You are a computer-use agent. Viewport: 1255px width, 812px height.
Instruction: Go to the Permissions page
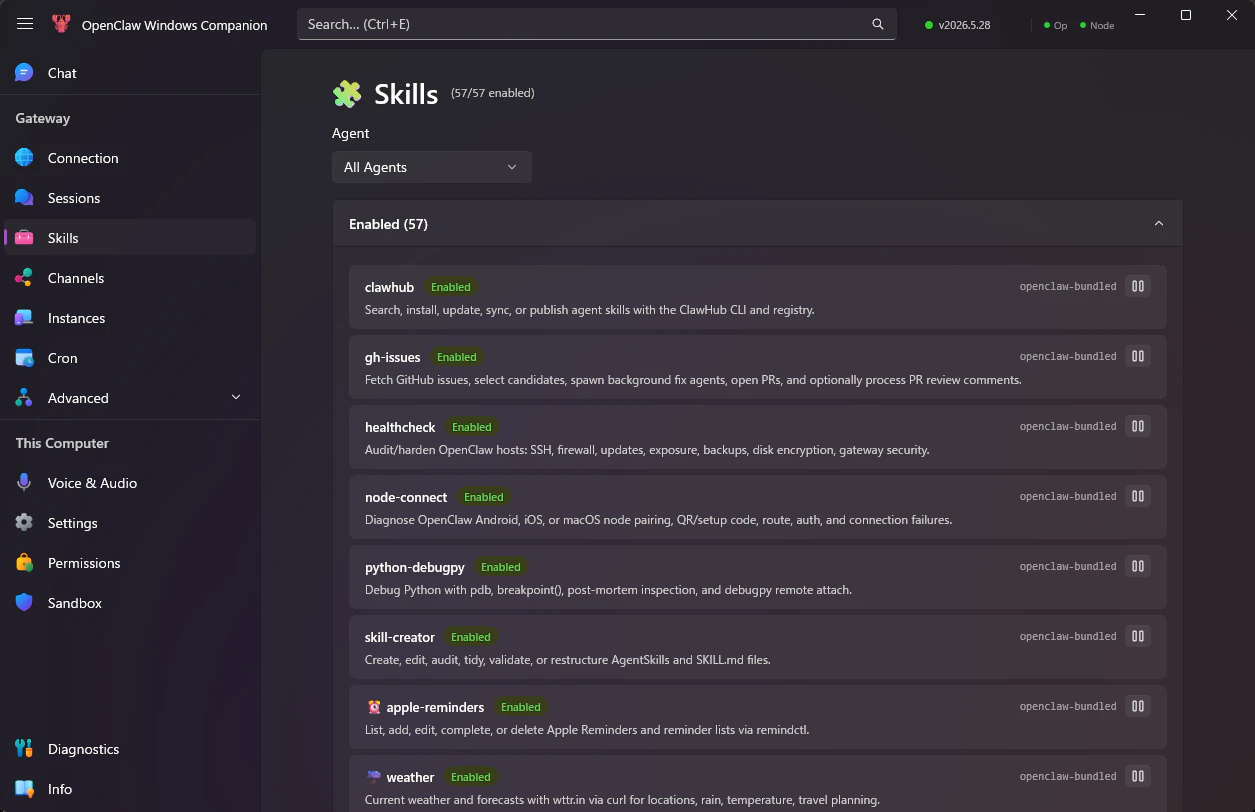tap(130, 563)
